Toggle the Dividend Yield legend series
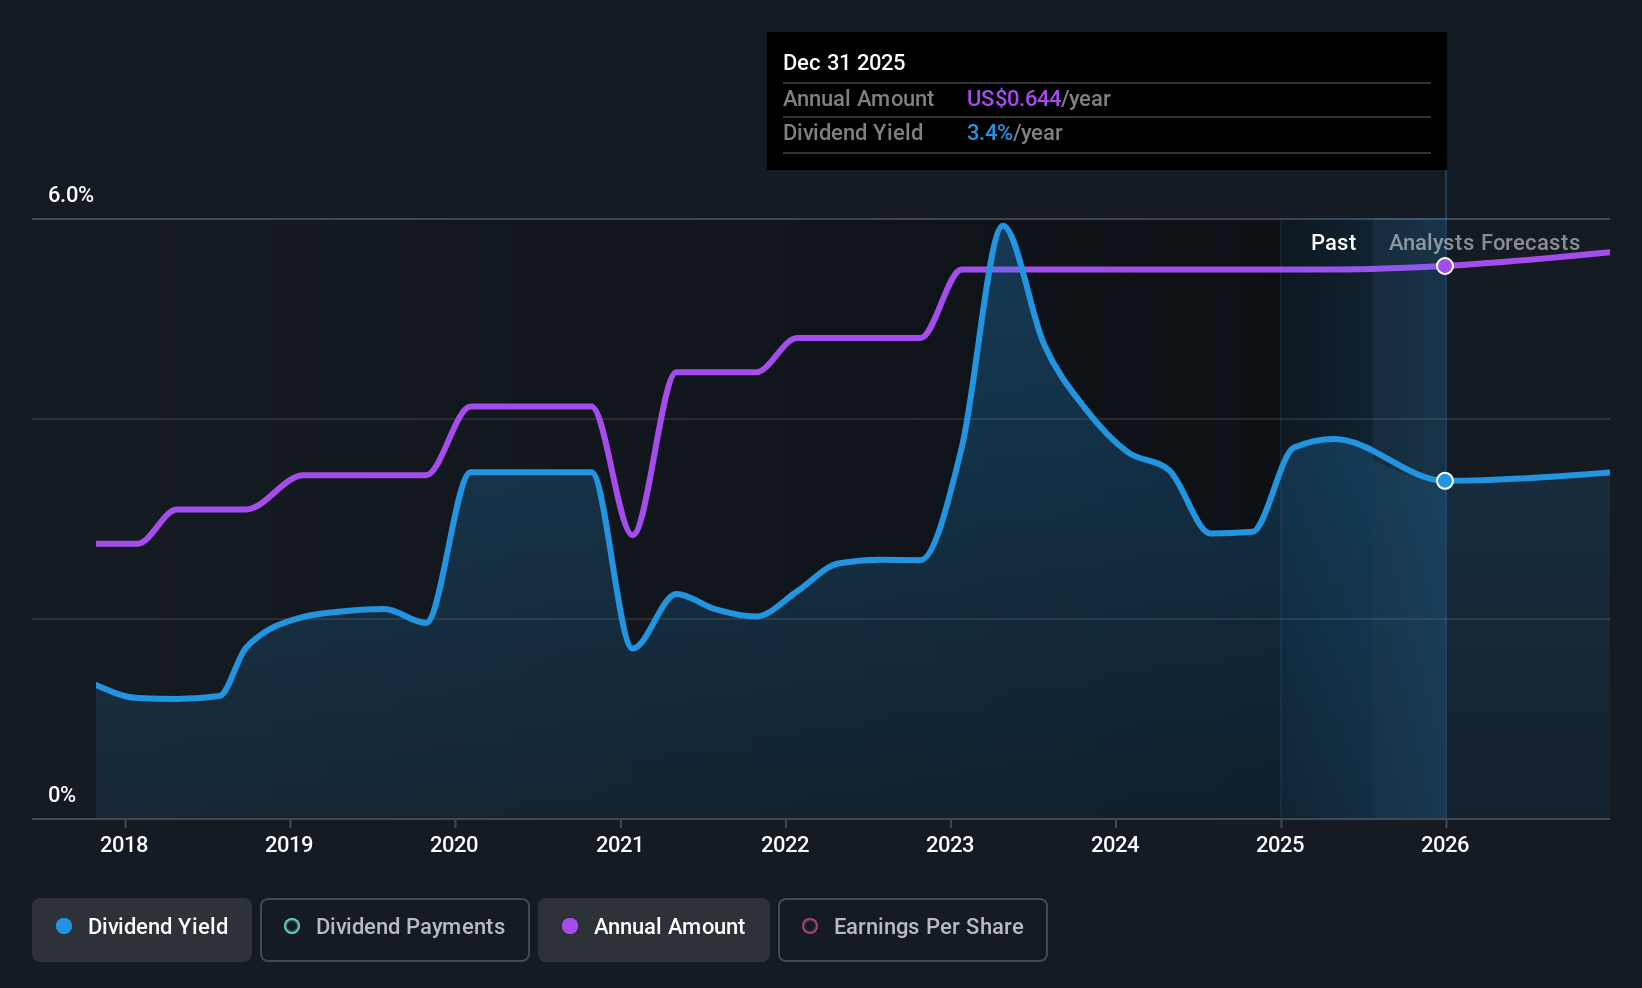 [x=142, y=927]
